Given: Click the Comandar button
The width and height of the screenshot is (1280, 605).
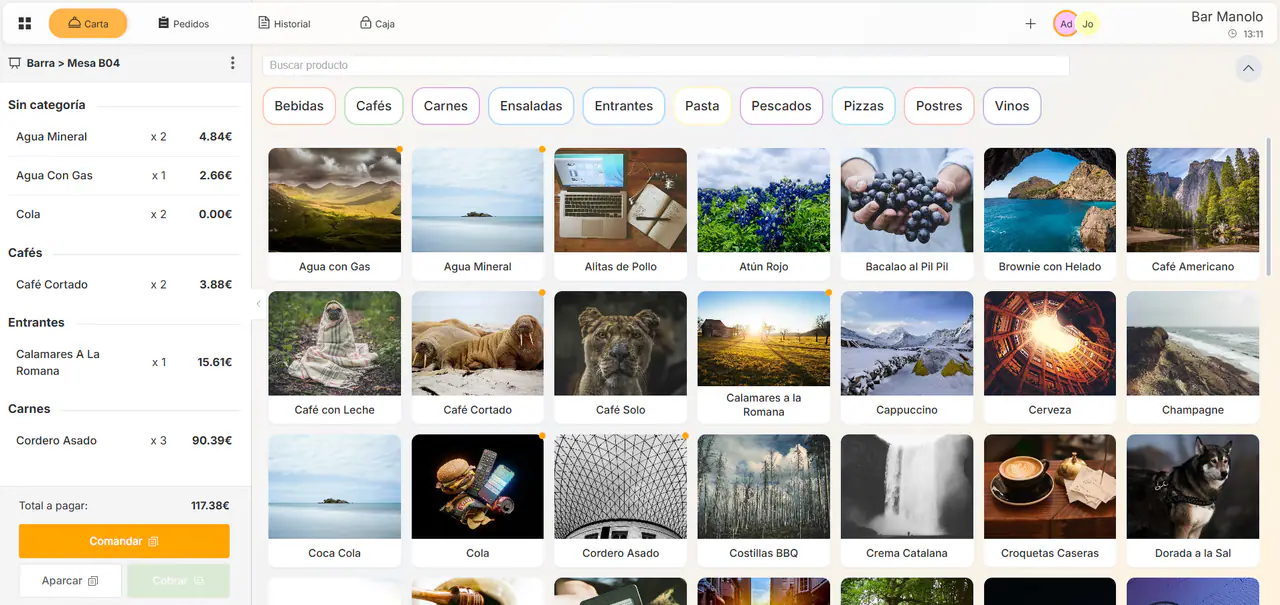Looking at the screenshot, I should pyautogui.click(x=124, y=541).
